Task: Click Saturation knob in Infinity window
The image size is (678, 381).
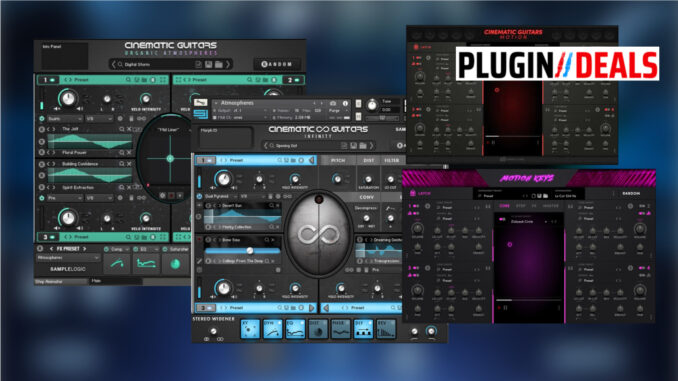Action: 368,179
